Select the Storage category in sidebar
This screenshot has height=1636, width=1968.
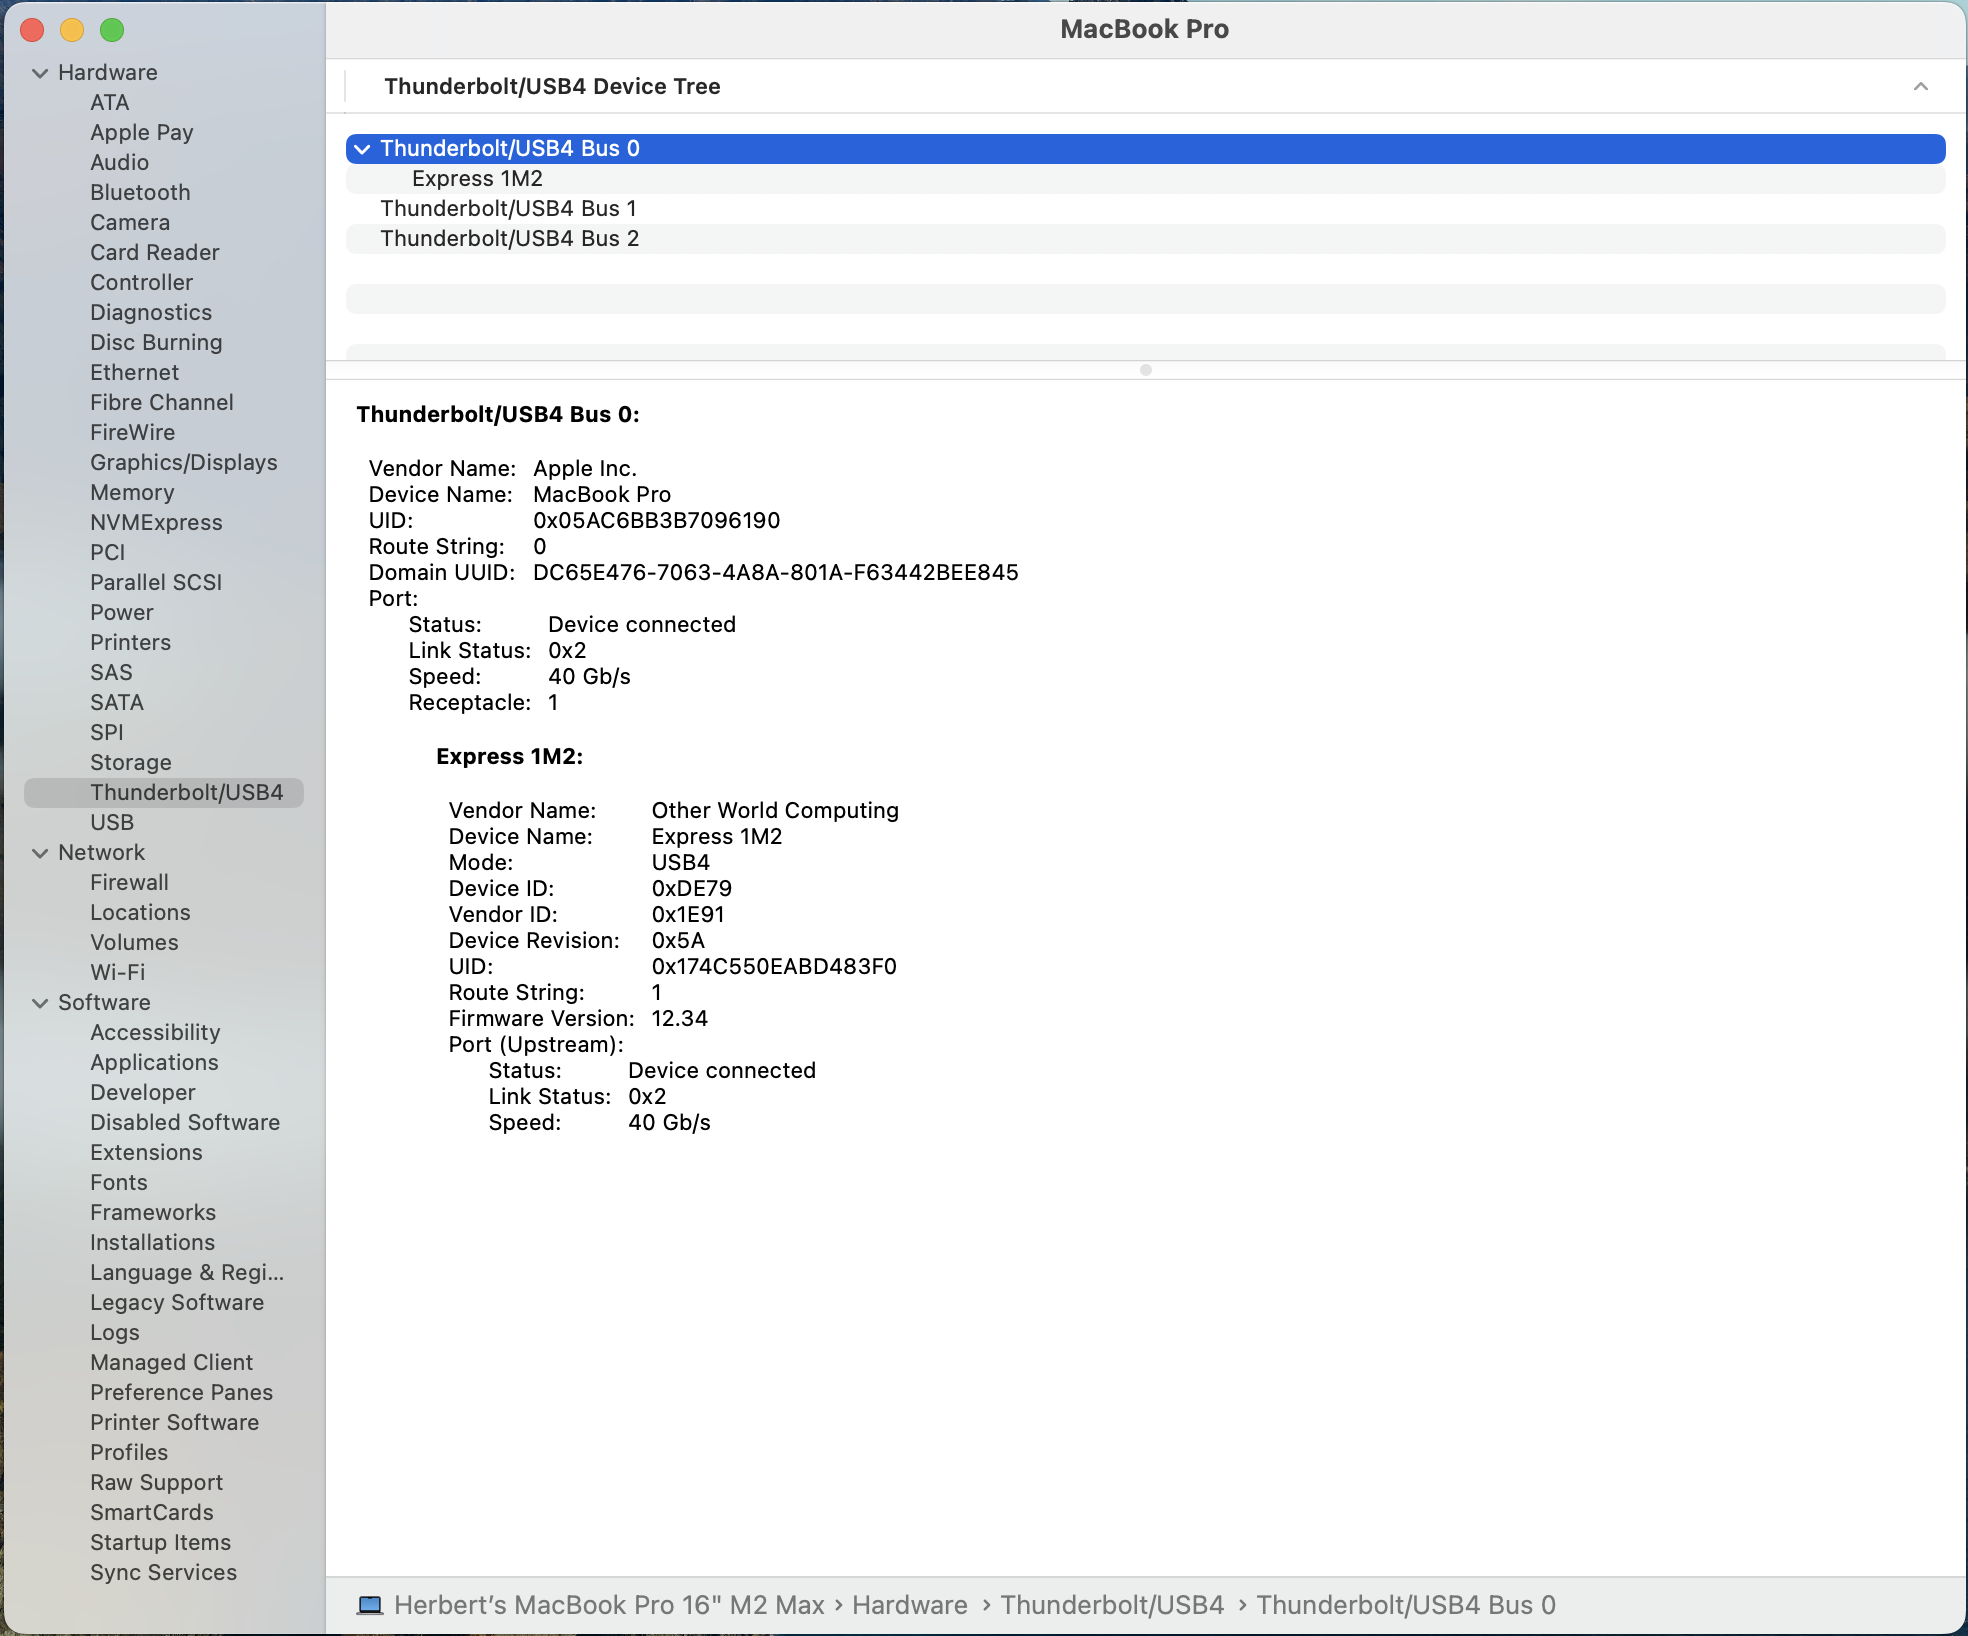[x=131, y=763]
